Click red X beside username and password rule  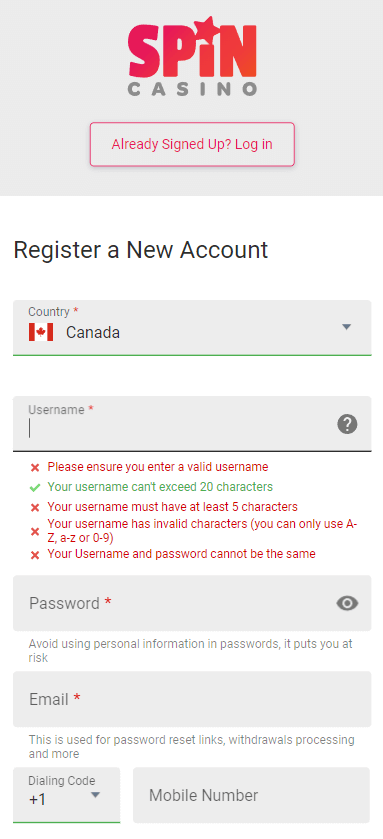tap(35, 555)
